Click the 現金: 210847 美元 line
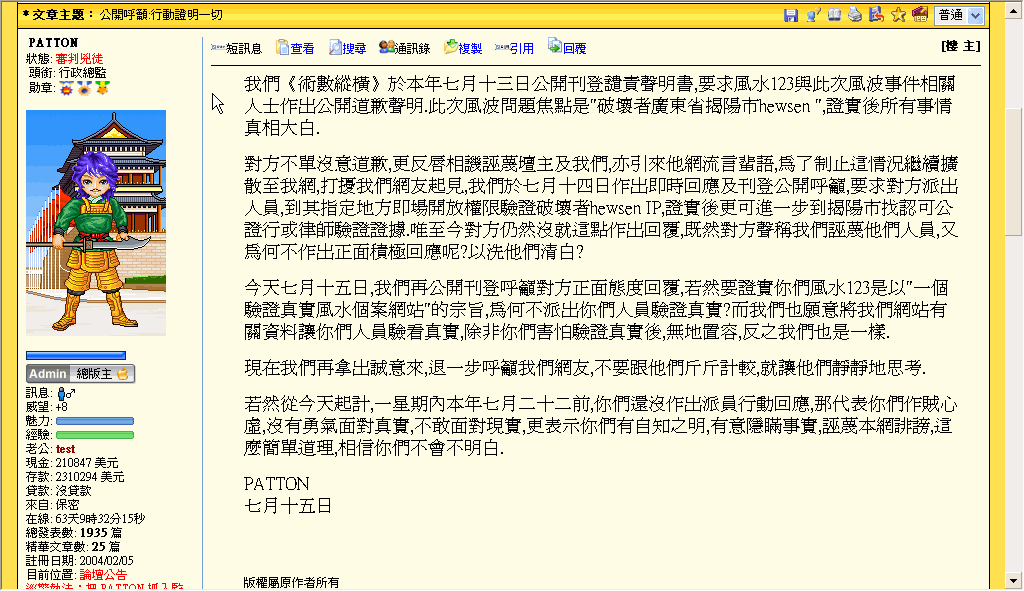This screenshot has width=1024, height=591. [x=72, y=463]
